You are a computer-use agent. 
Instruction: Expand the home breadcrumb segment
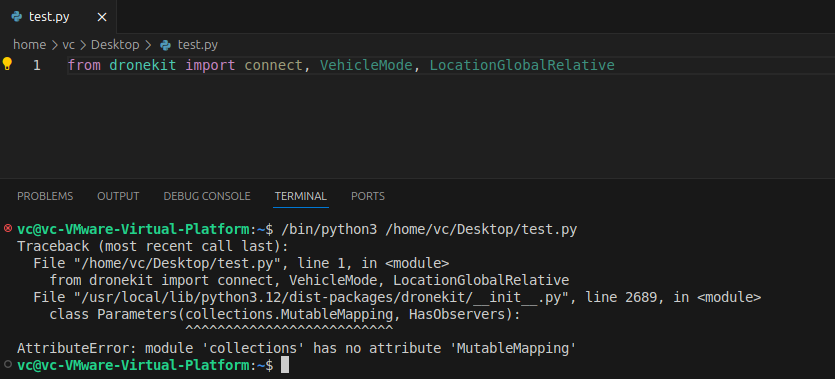pos(29,45)
